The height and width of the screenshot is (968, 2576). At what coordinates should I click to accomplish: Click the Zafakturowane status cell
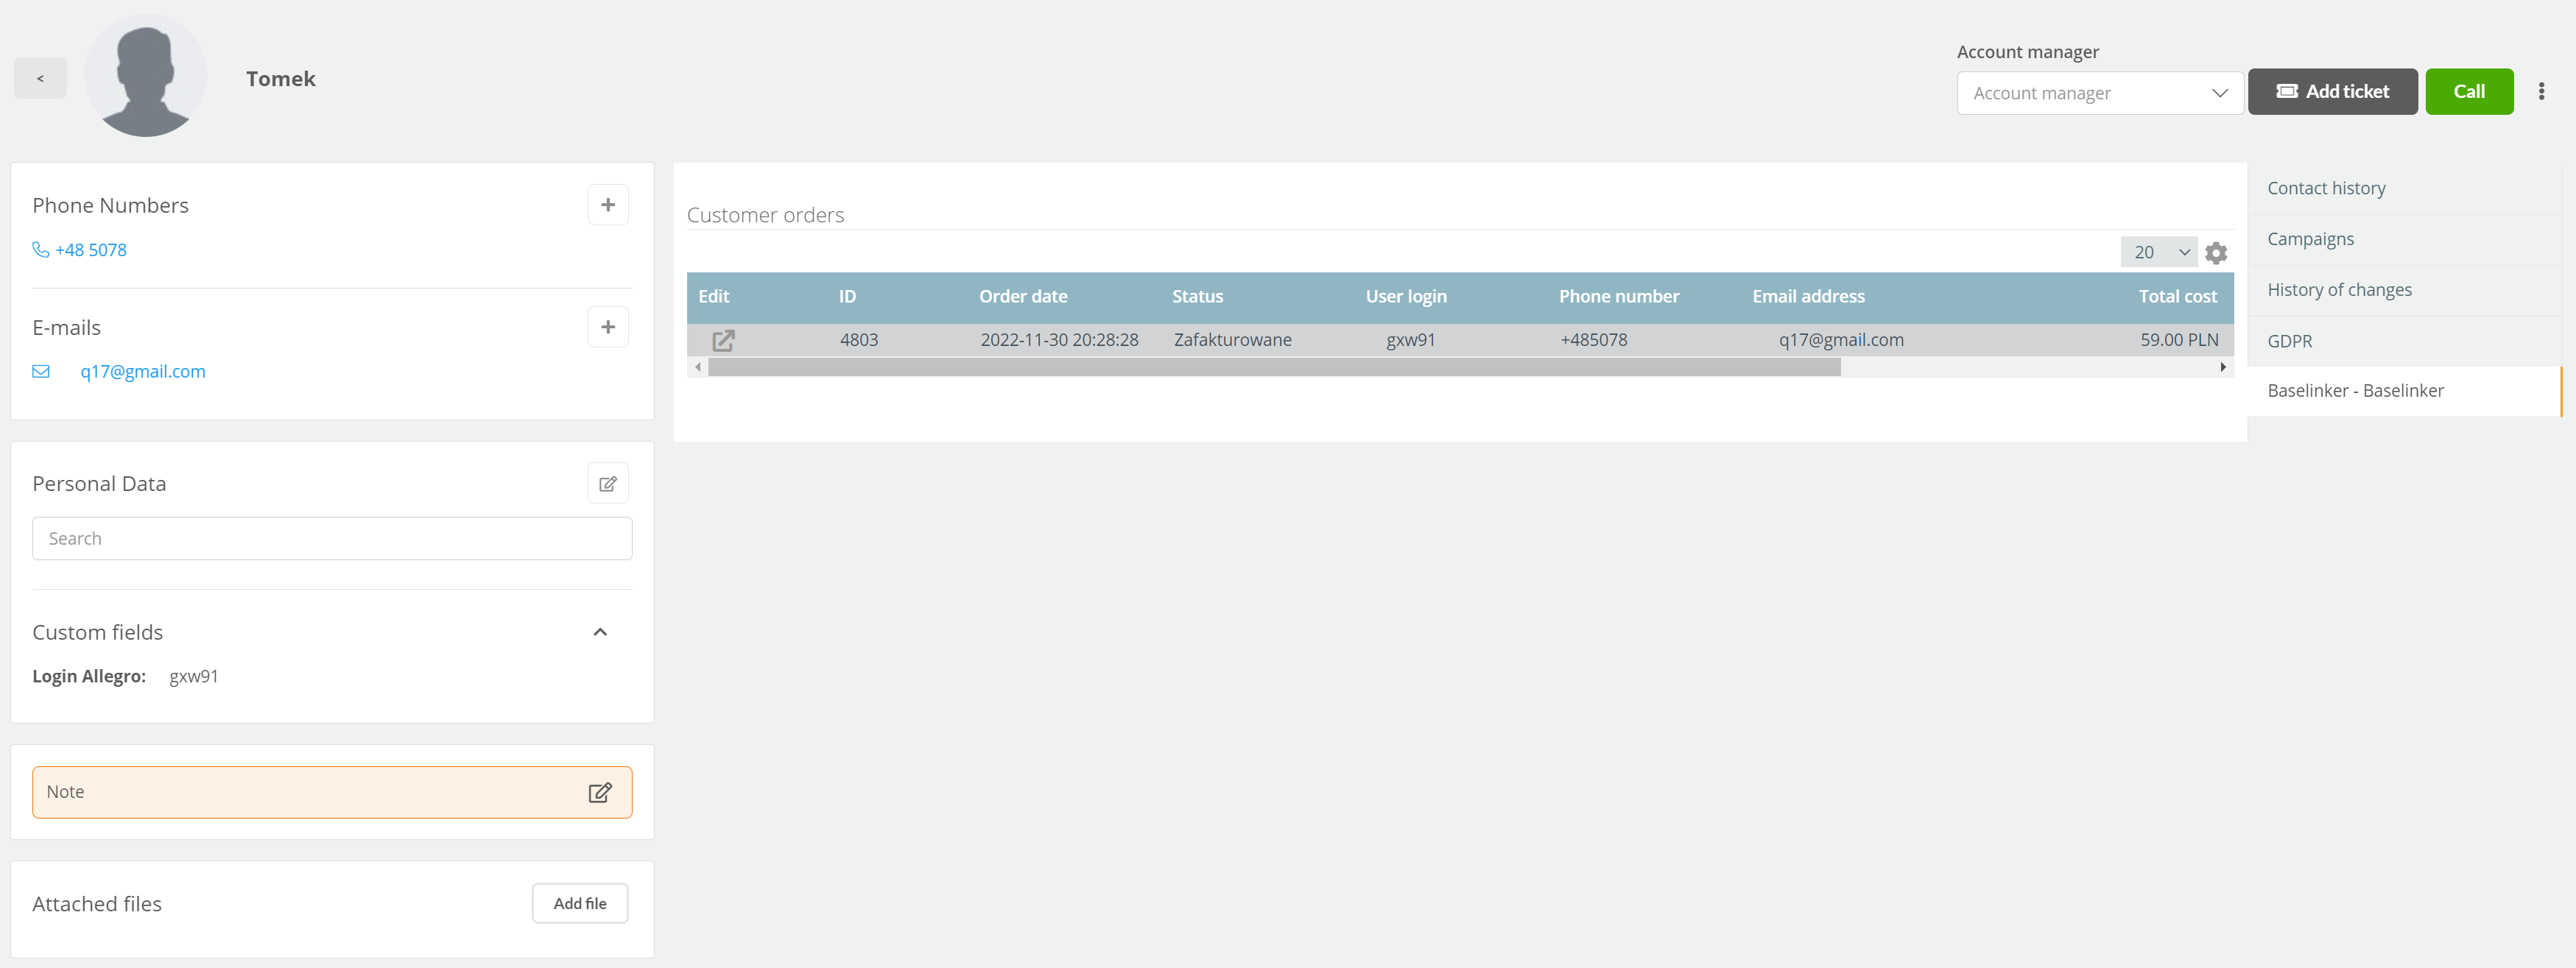coord(1232,340)
